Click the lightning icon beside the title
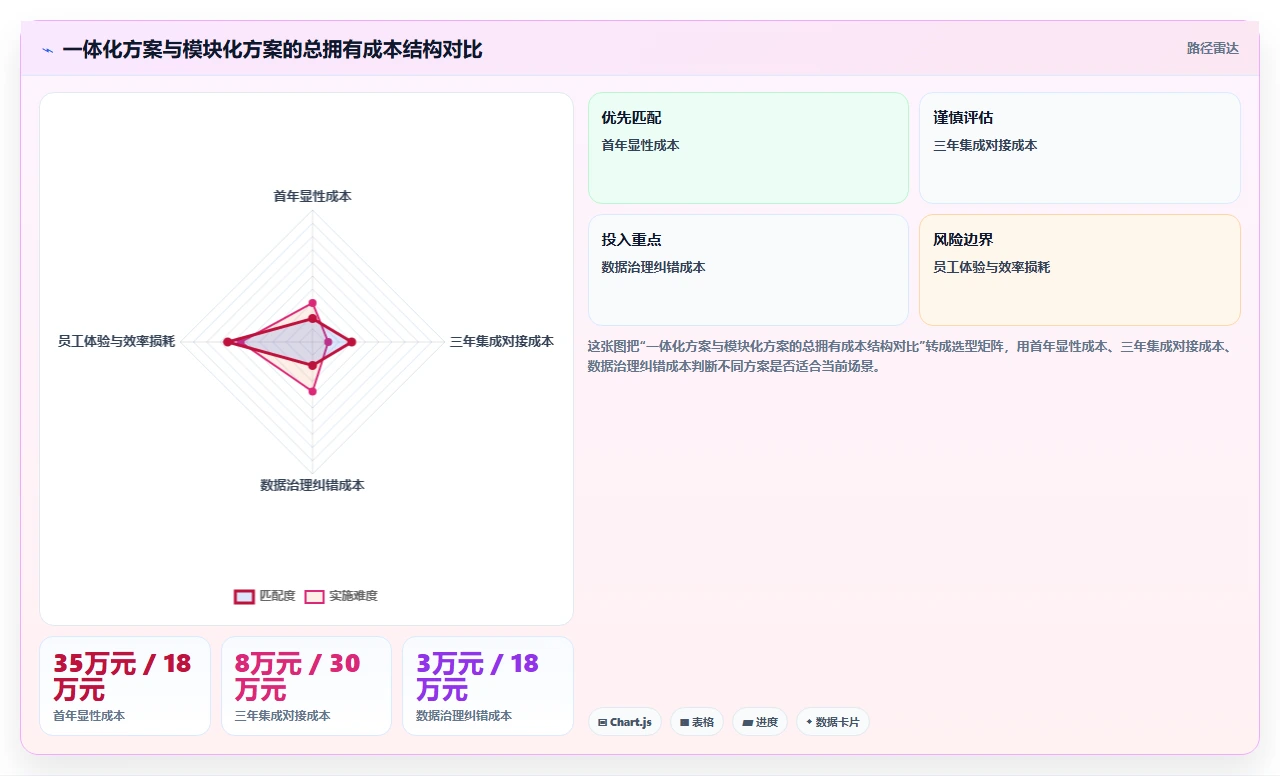 47,50
